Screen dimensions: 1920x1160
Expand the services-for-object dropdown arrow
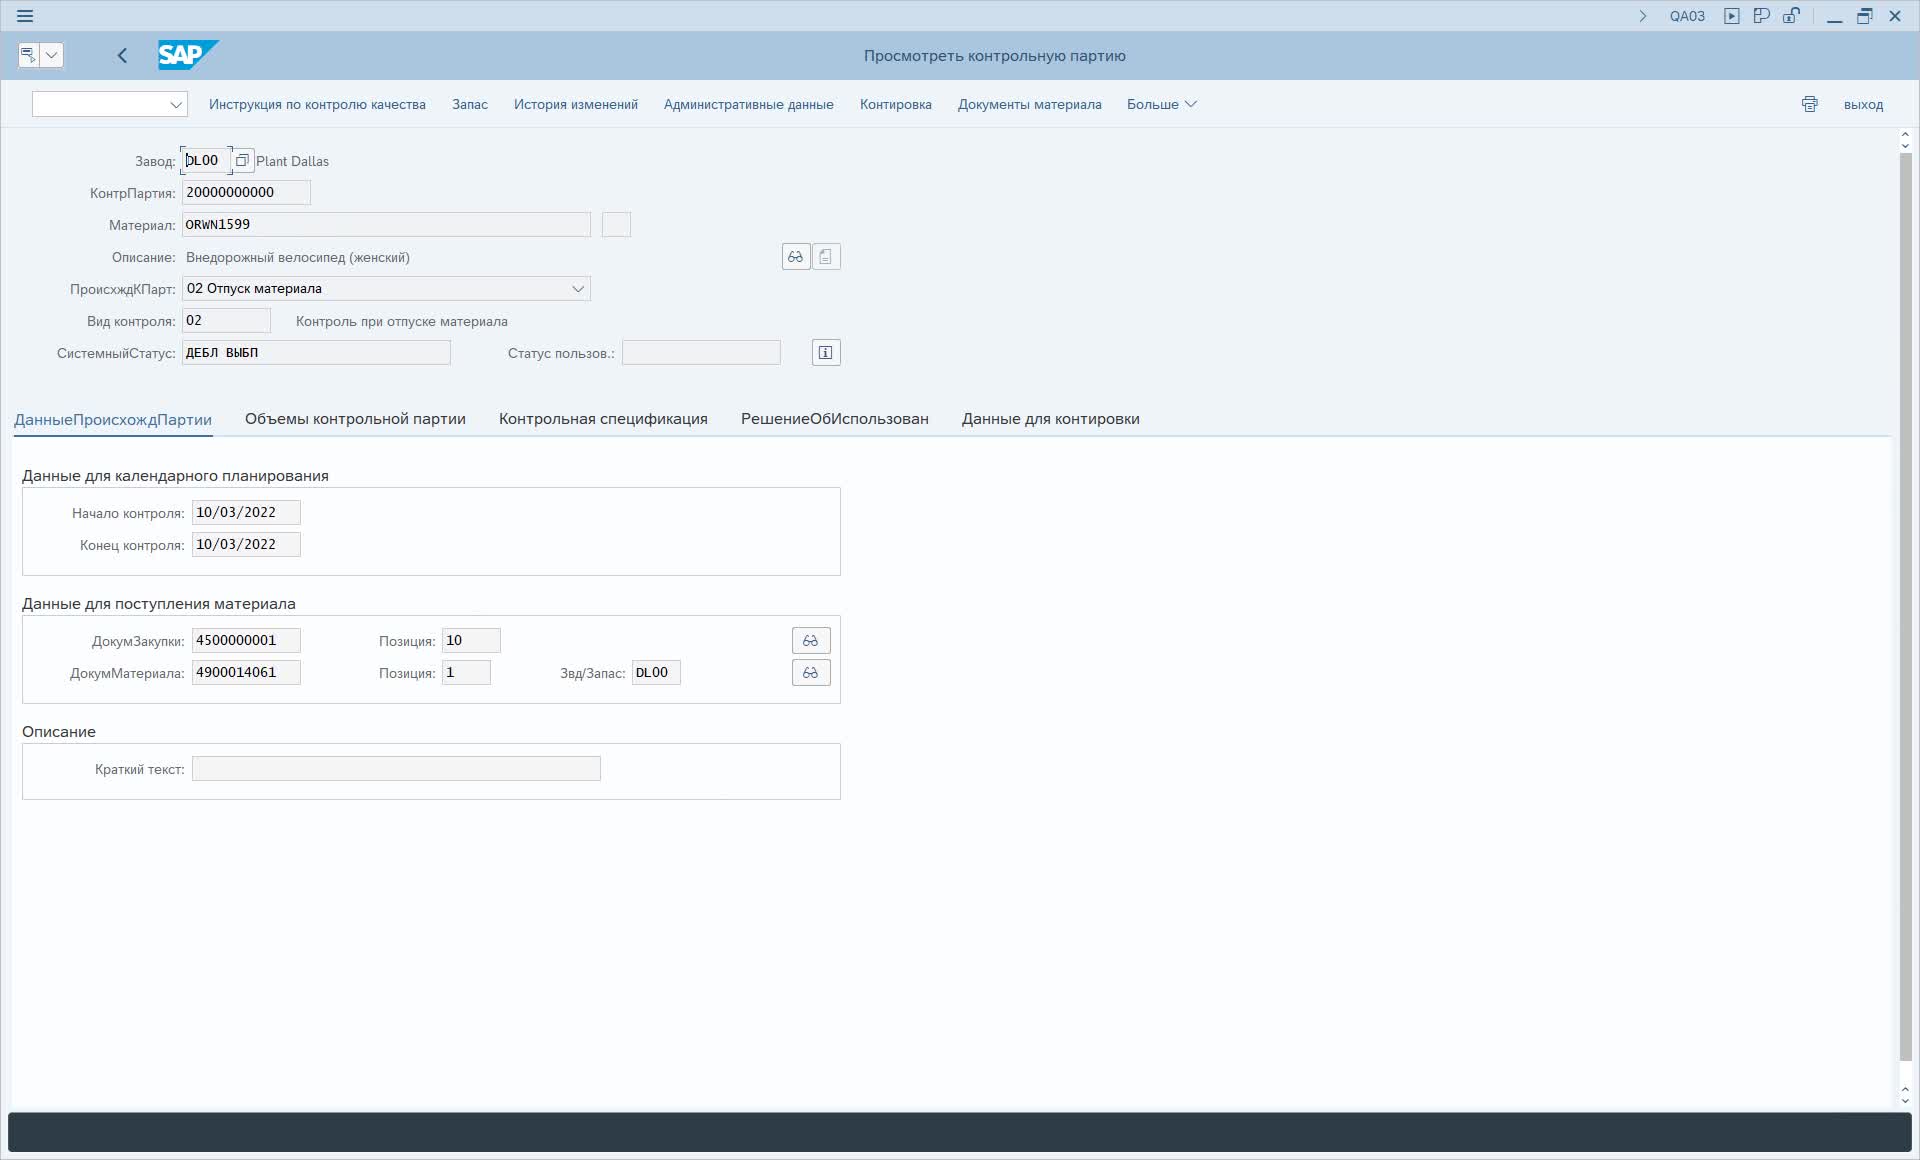(x=52, y=55)
